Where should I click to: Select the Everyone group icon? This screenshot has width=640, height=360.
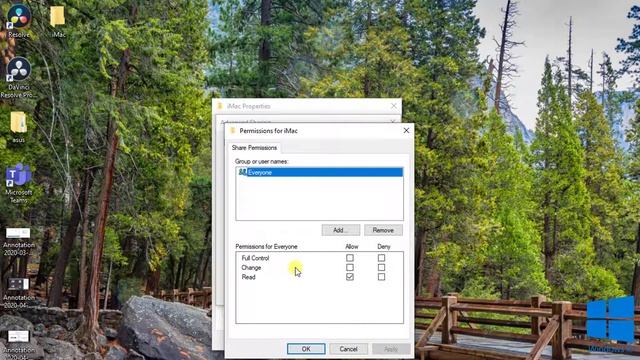pos(242,172)
